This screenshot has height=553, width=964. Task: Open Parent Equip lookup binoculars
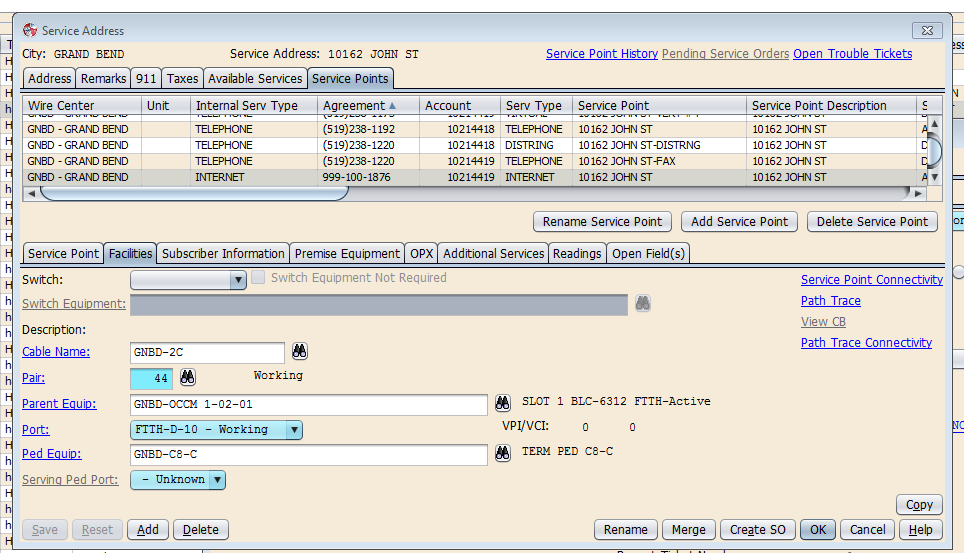click(x=503, y=404)
